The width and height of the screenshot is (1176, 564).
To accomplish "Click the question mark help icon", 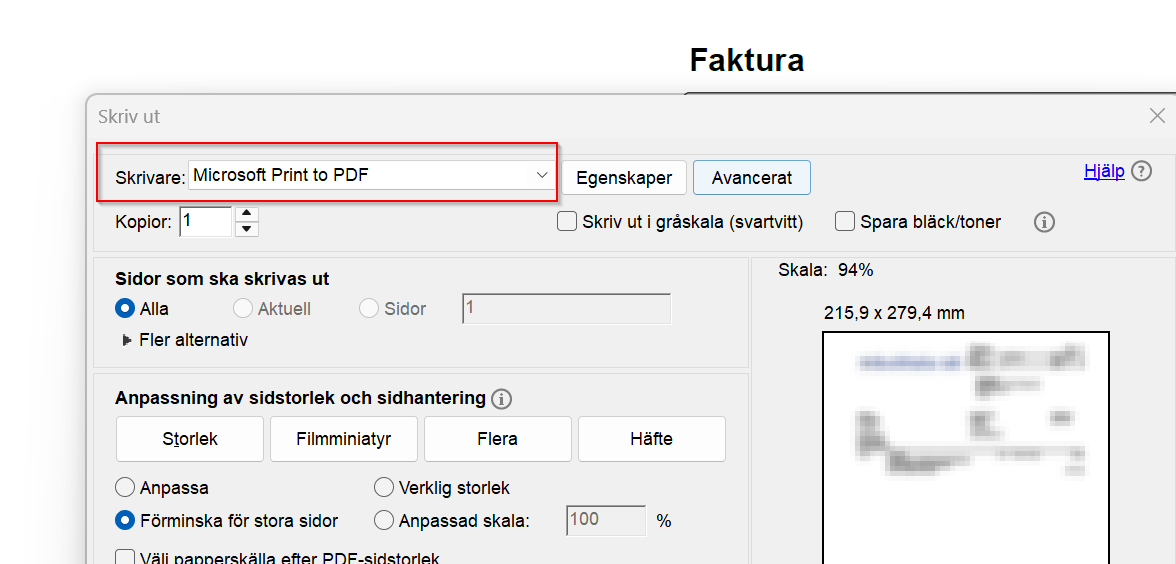I will click(1141, 171).
